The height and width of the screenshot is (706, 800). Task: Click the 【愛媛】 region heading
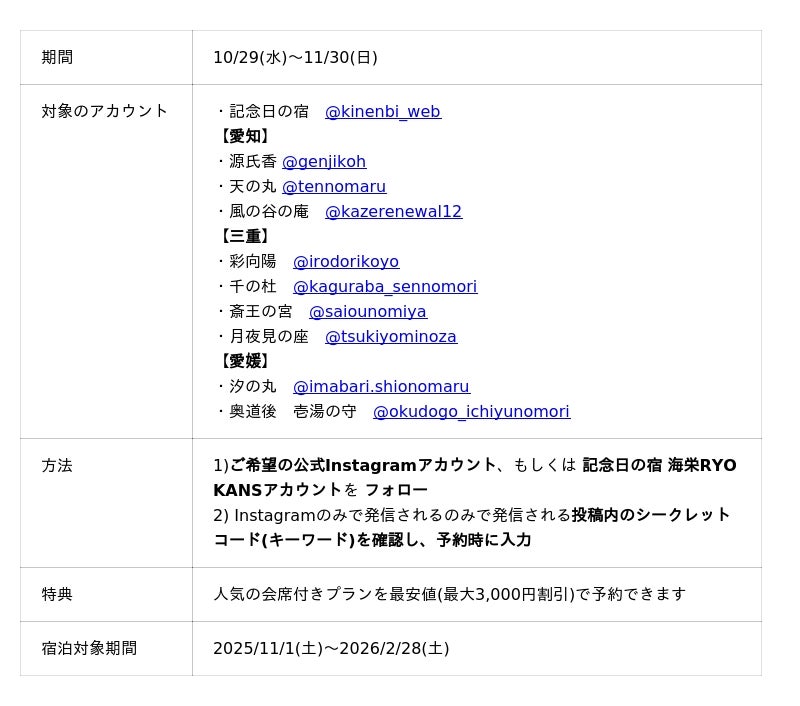tap(244, 362)
